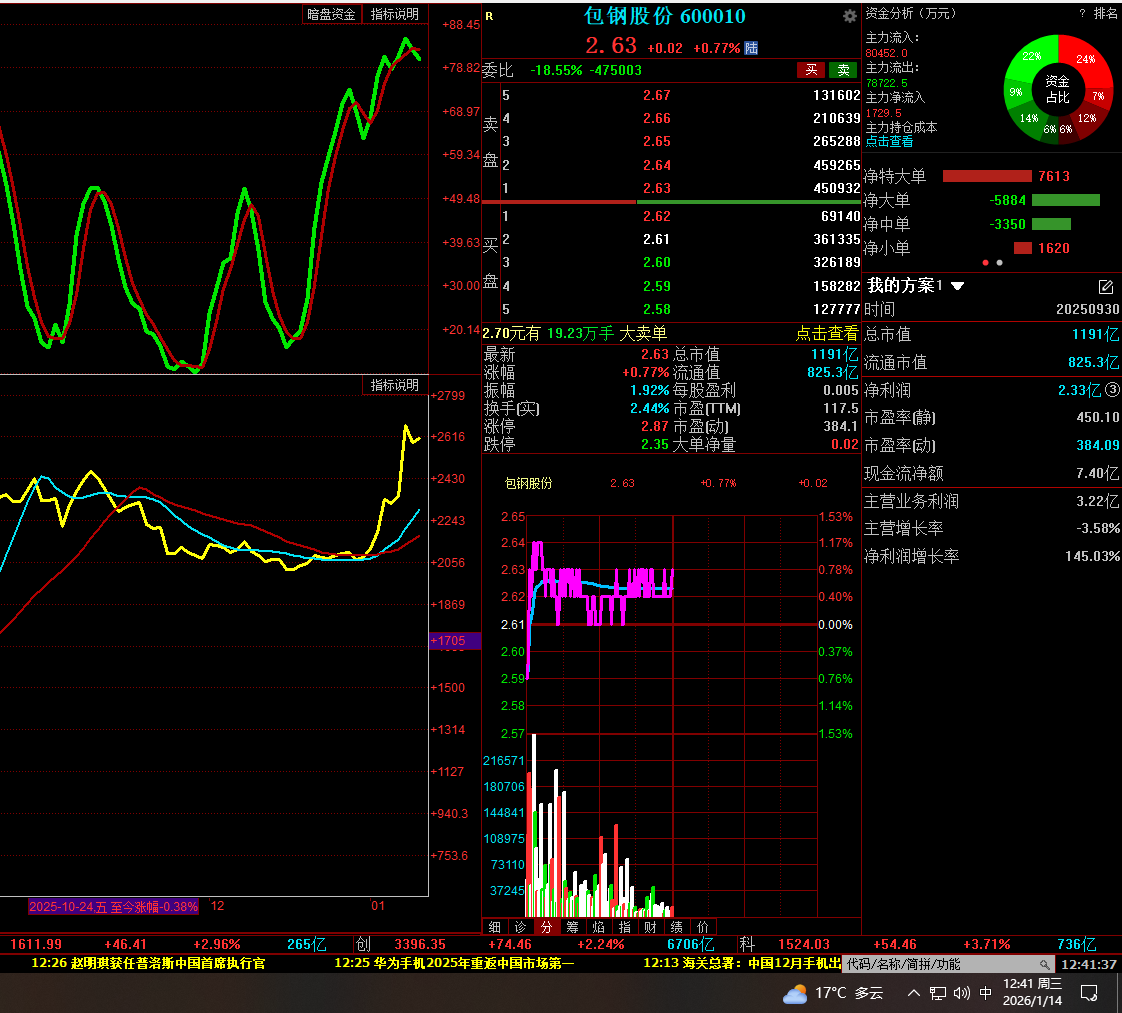Click the search magnifier in code box
The width and height of the screenshot is (1122, 1013).
pyautogui.click(x=1045, y=964)
